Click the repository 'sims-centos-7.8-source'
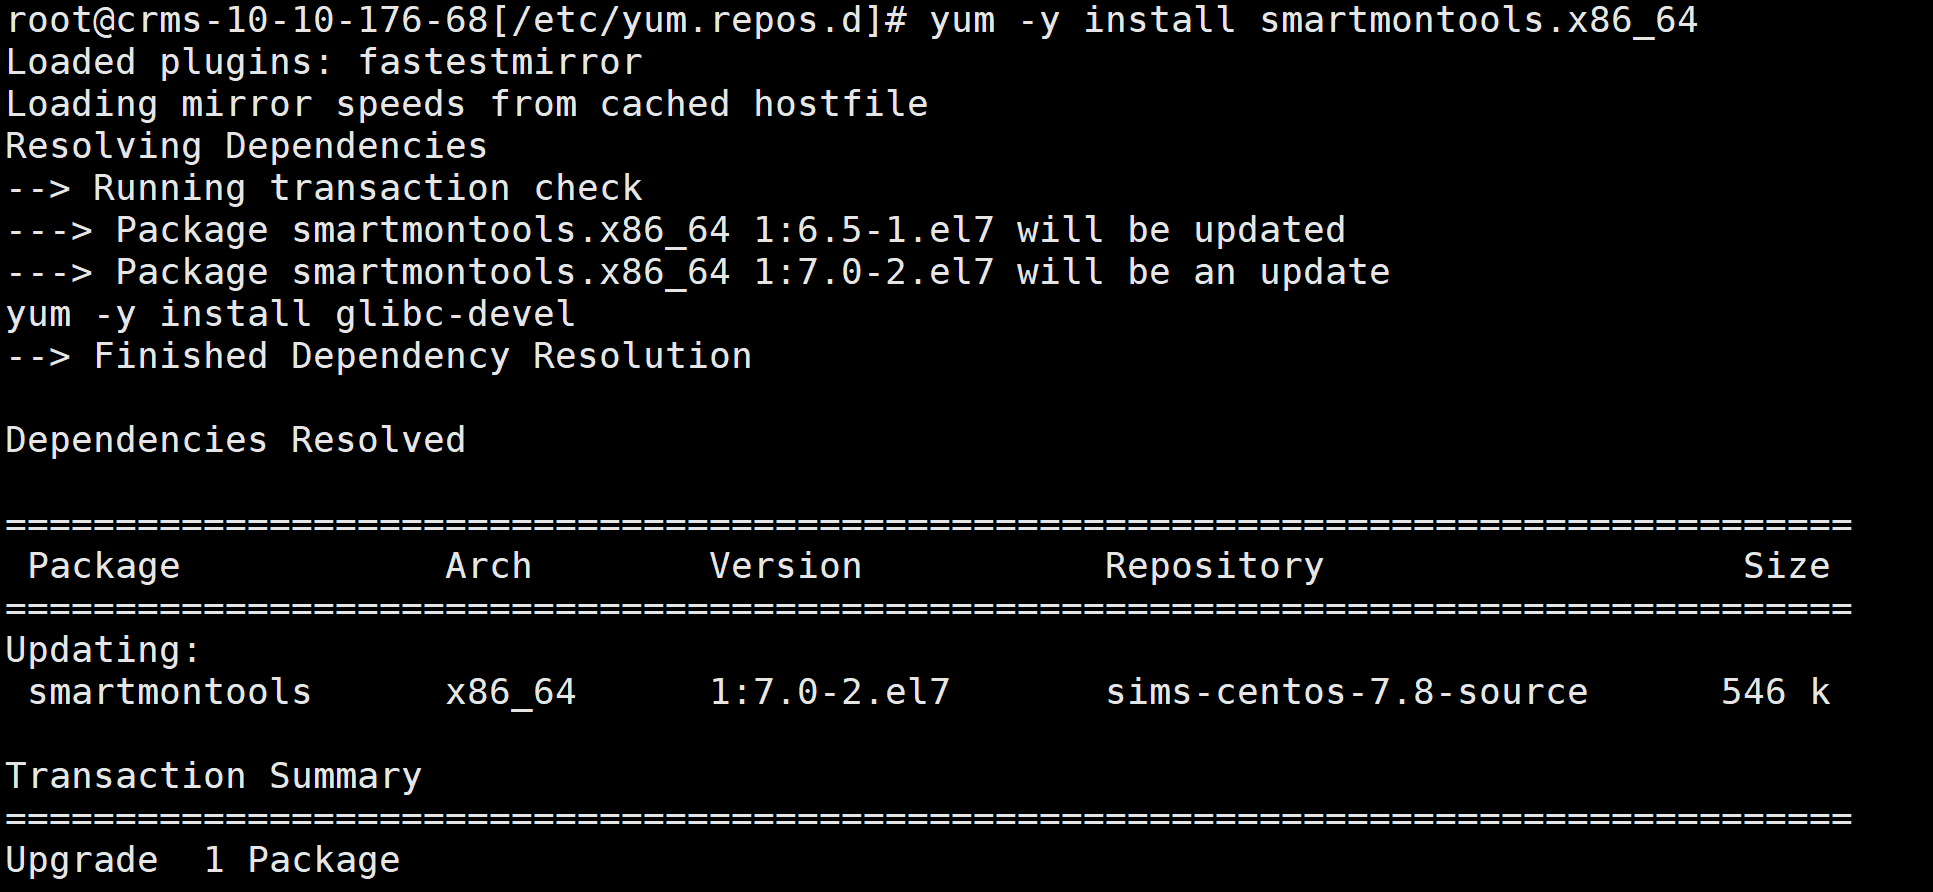Image resolution: width=1933 pixels, height=892 pixels. [x=1346, y=692]
